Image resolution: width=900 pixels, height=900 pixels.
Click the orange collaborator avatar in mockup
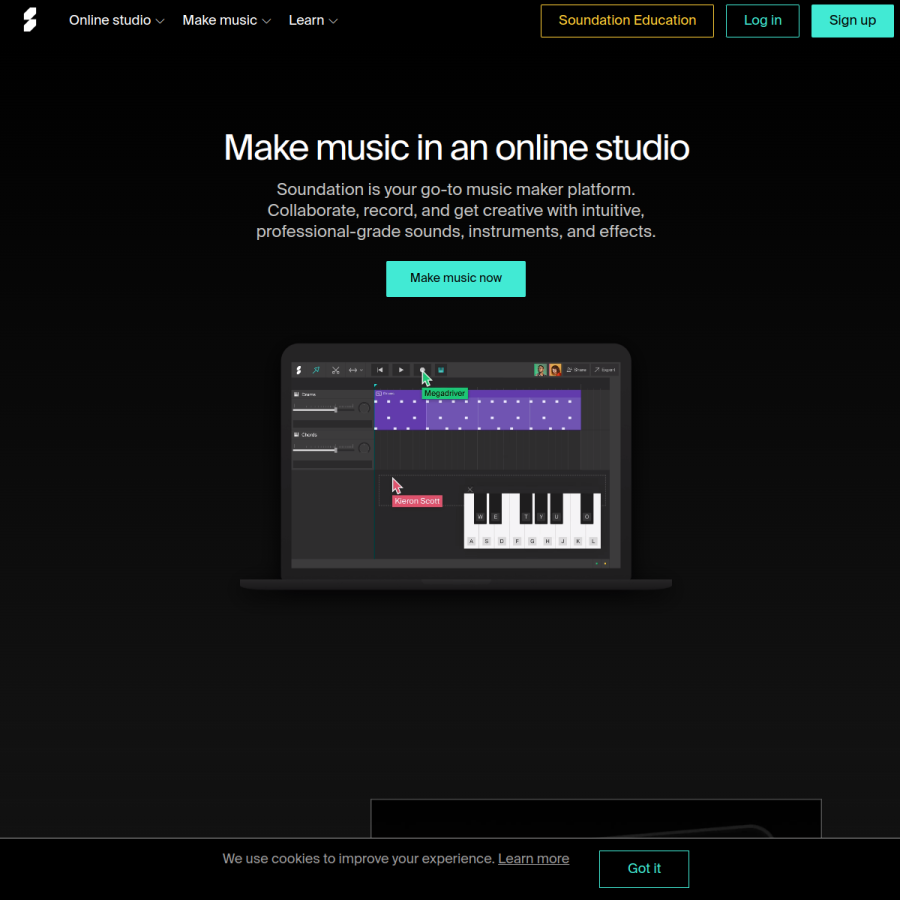[x=554, y=370]
